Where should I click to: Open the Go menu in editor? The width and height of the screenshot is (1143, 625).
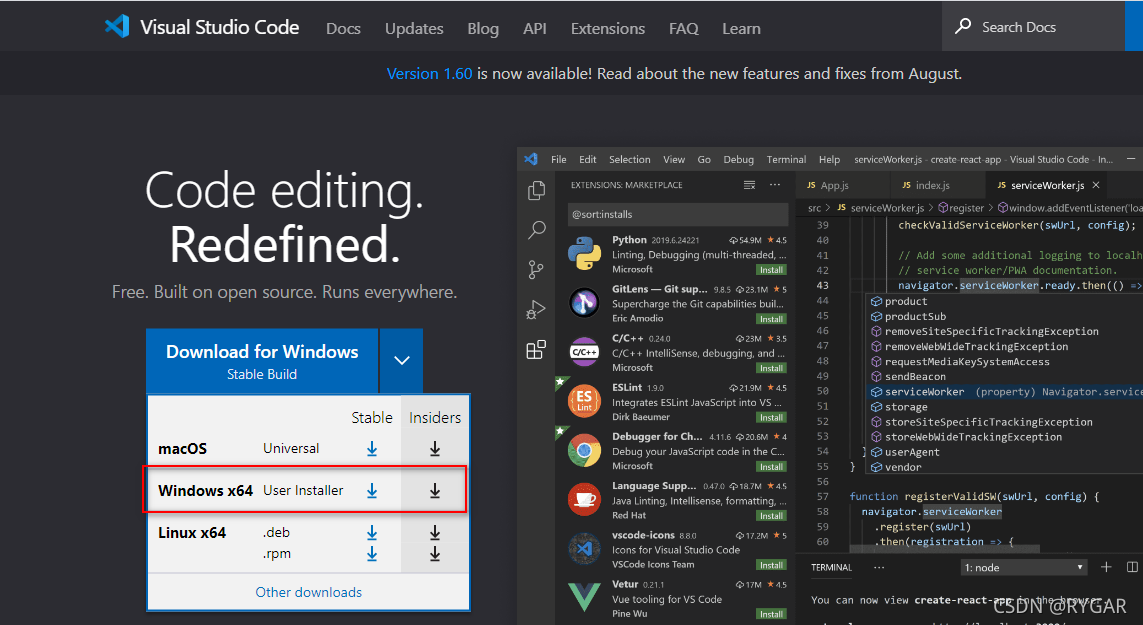(x=704, y=159)
